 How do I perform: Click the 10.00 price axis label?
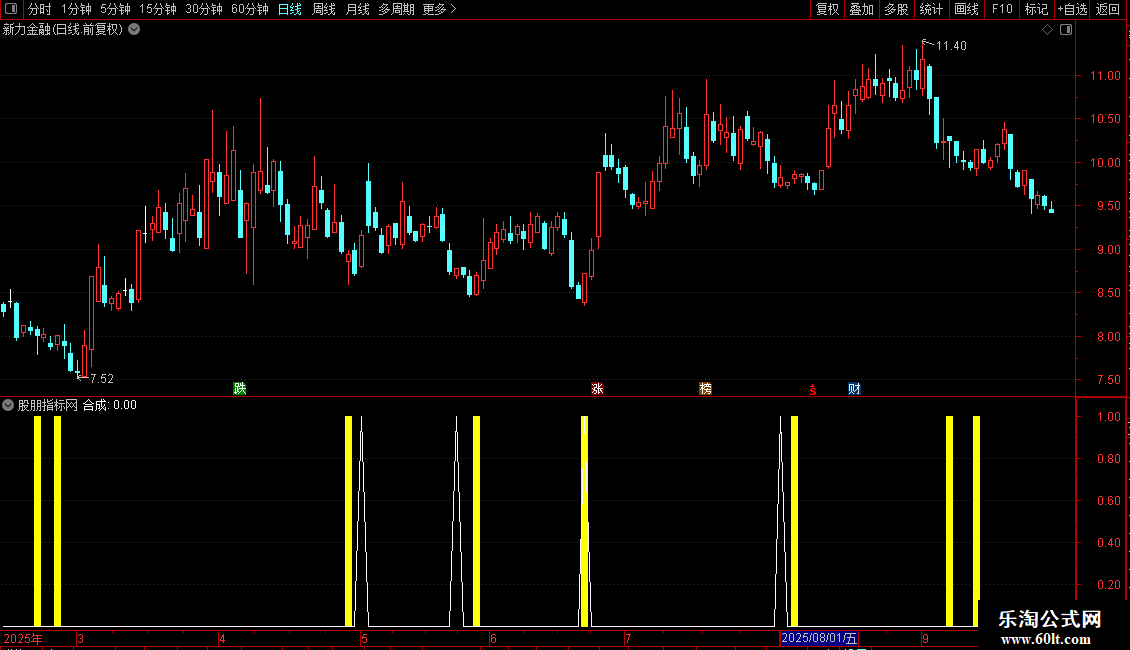1105,163
